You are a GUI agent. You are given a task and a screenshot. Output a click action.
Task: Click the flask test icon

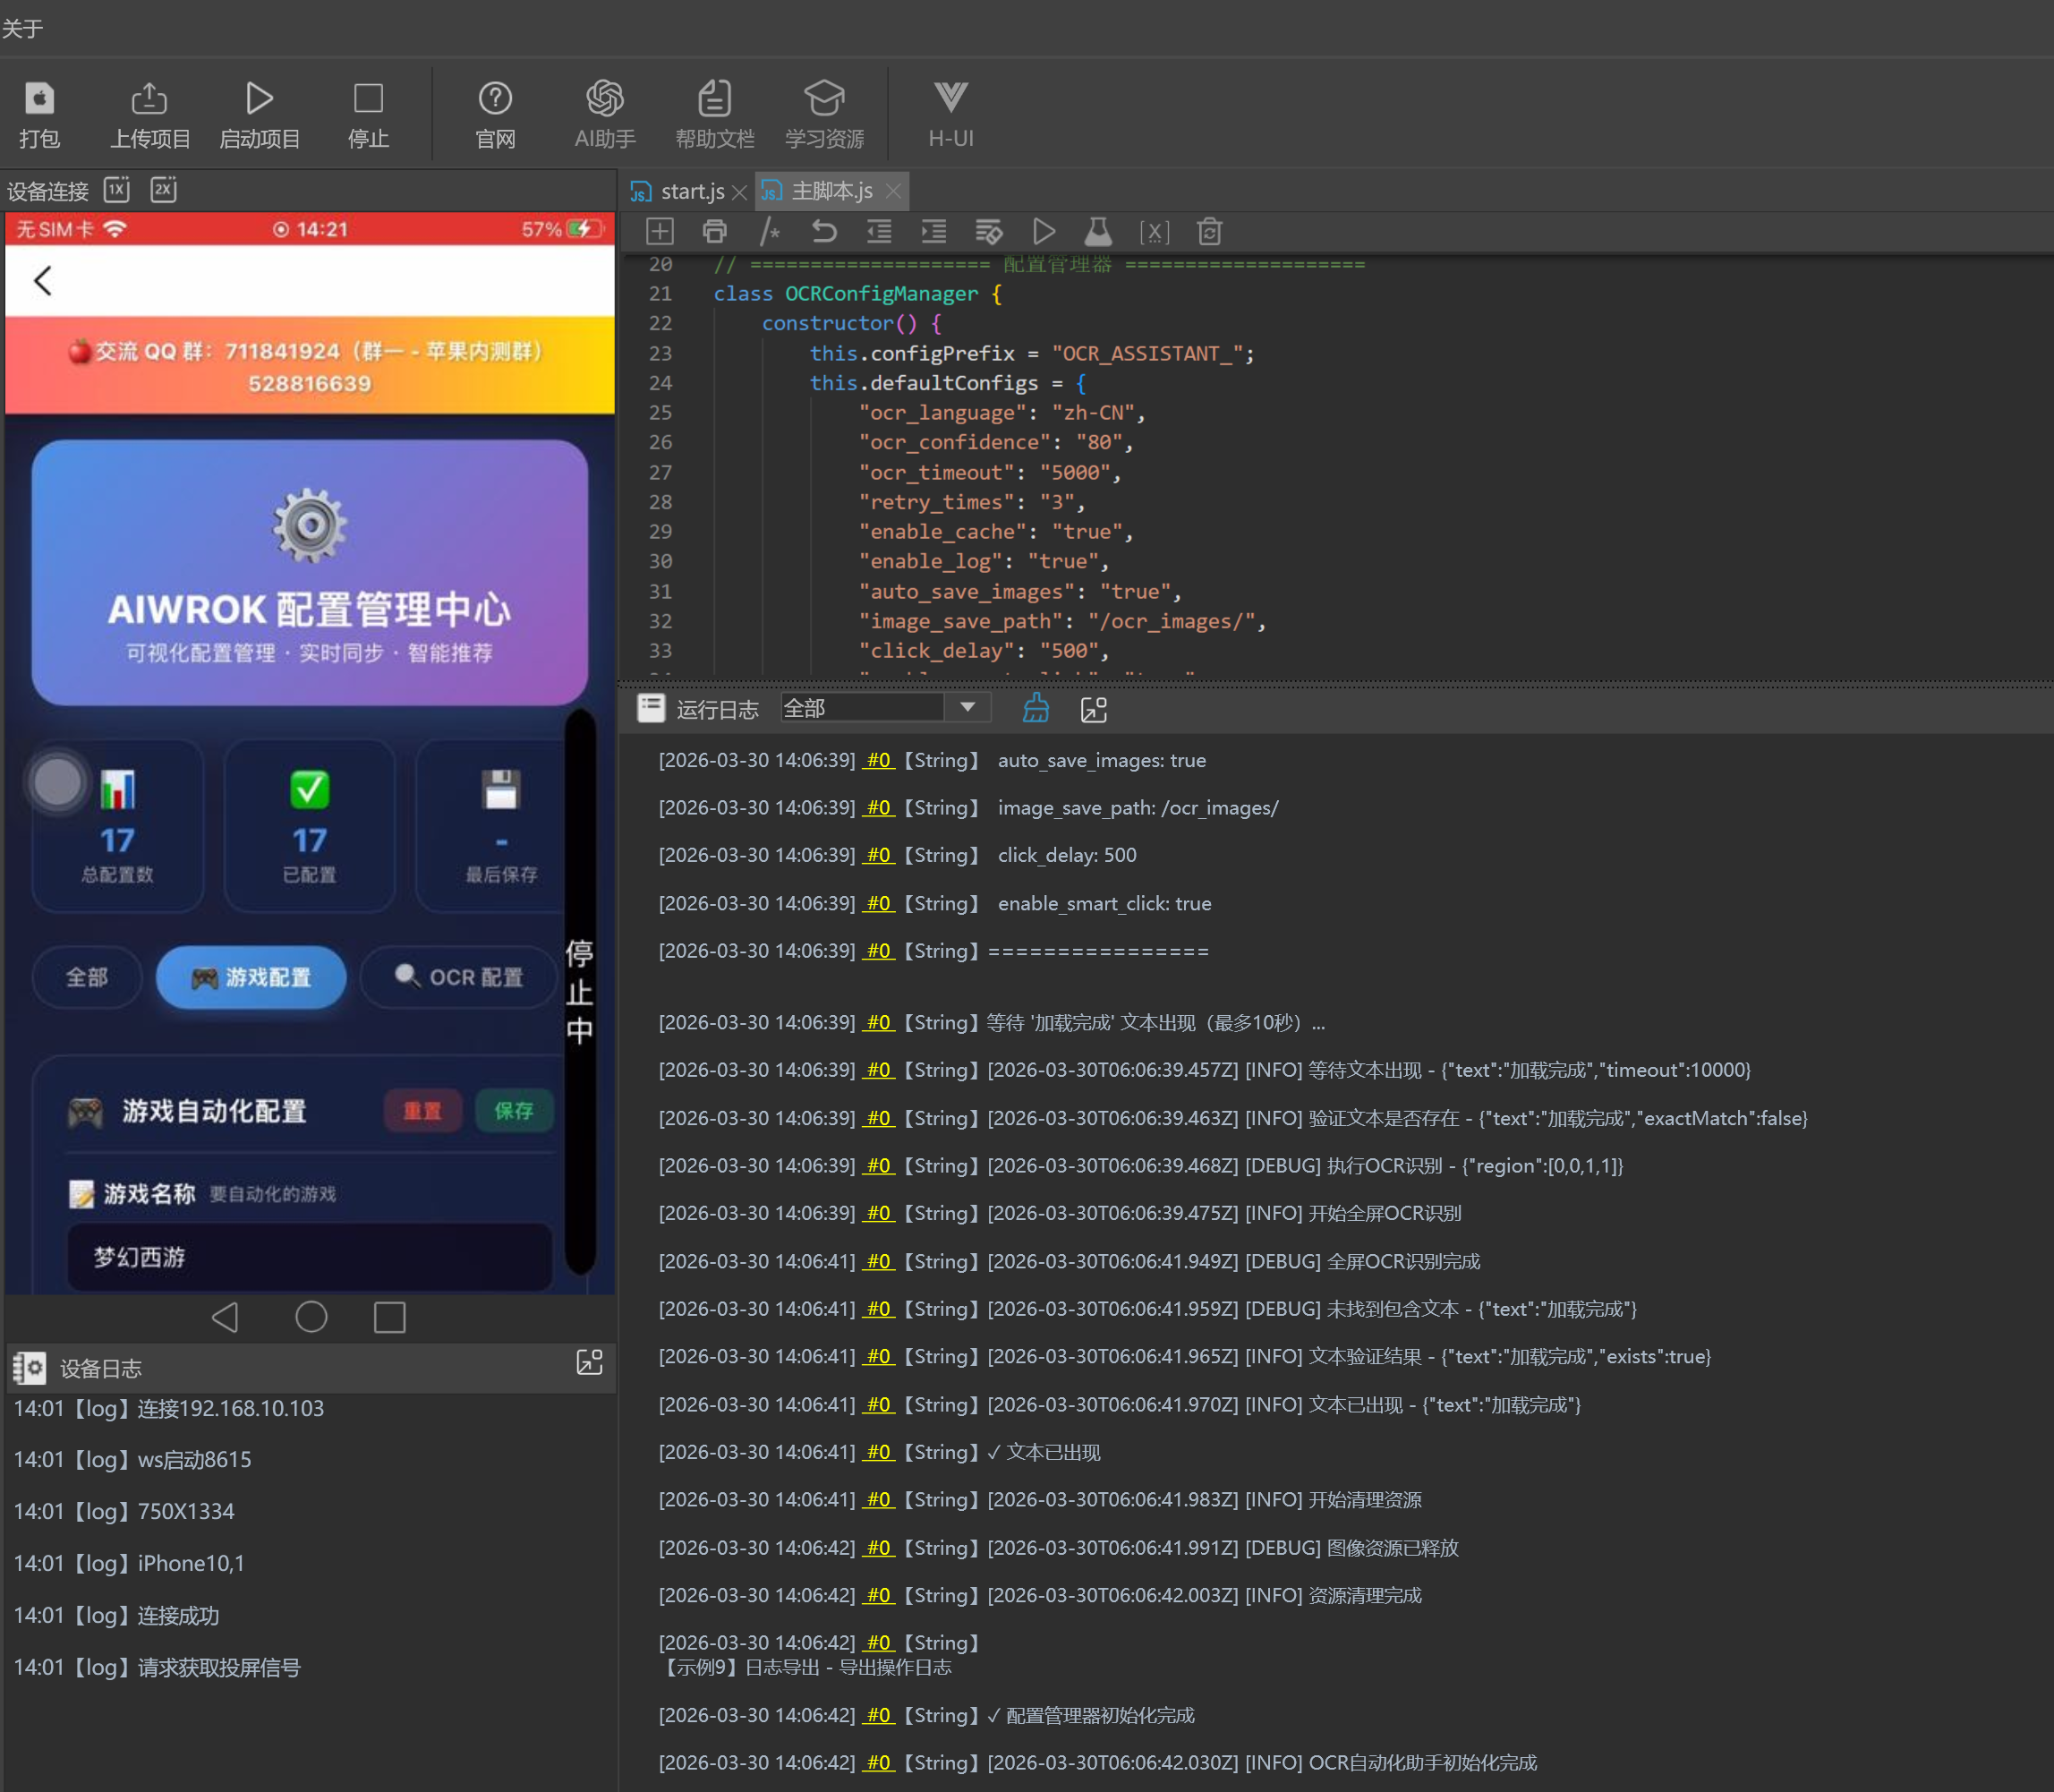1098,232
